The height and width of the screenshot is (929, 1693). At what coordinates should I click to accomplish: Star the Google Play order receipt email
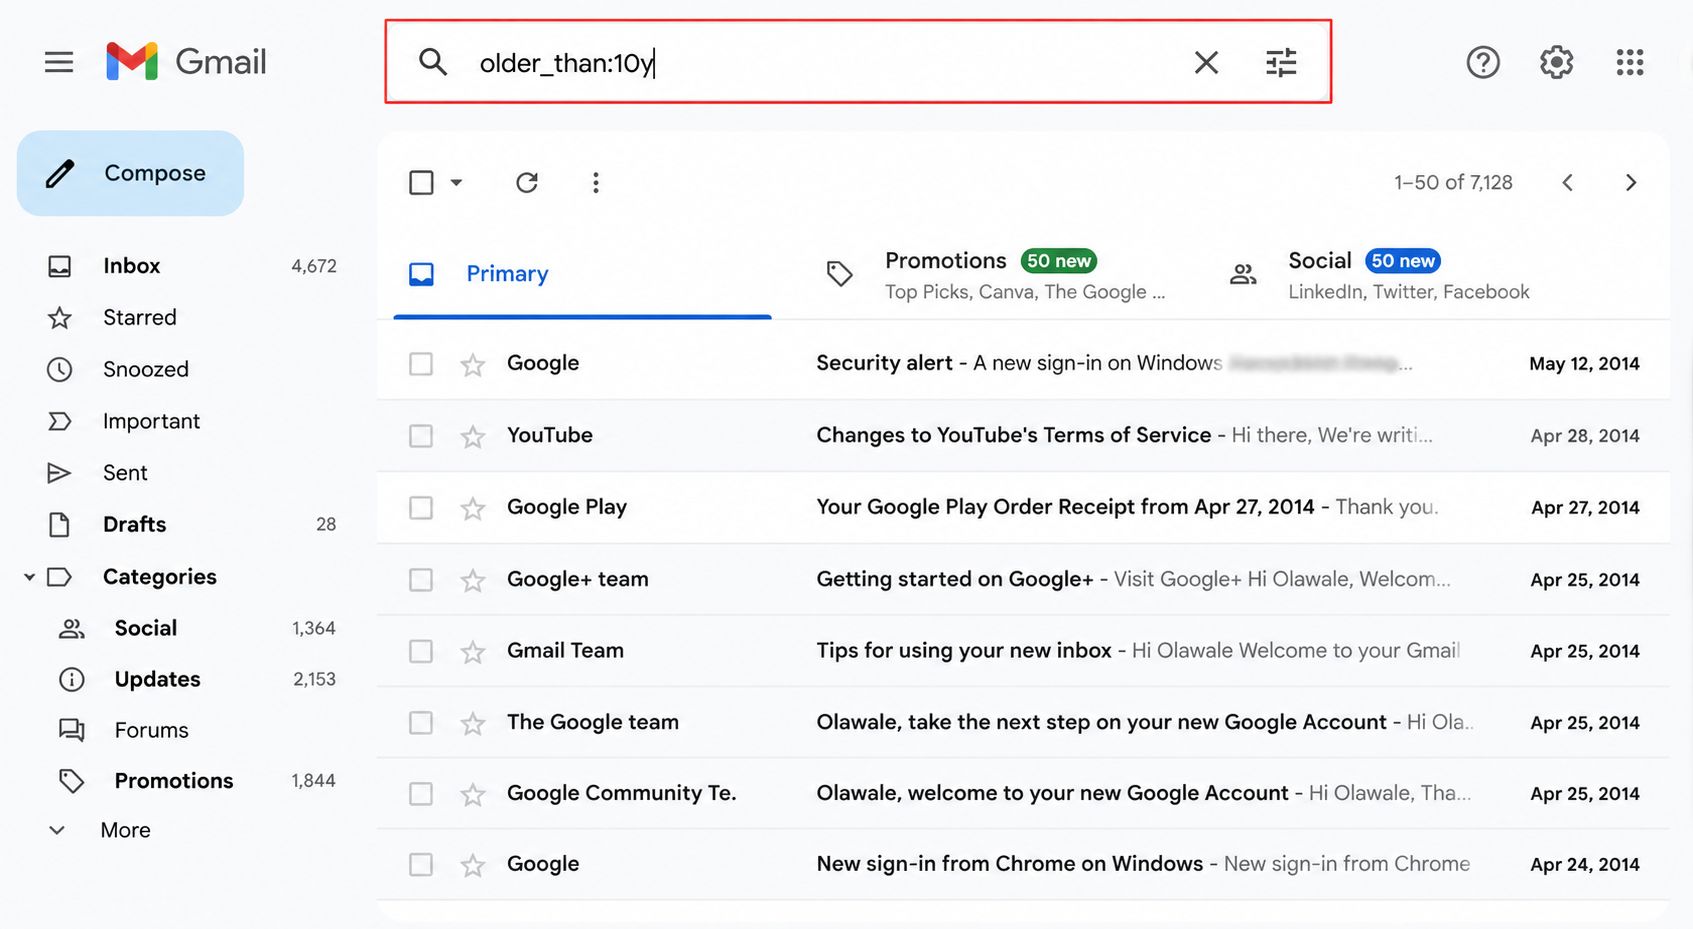pyautogui.click(x=473, y=508)
